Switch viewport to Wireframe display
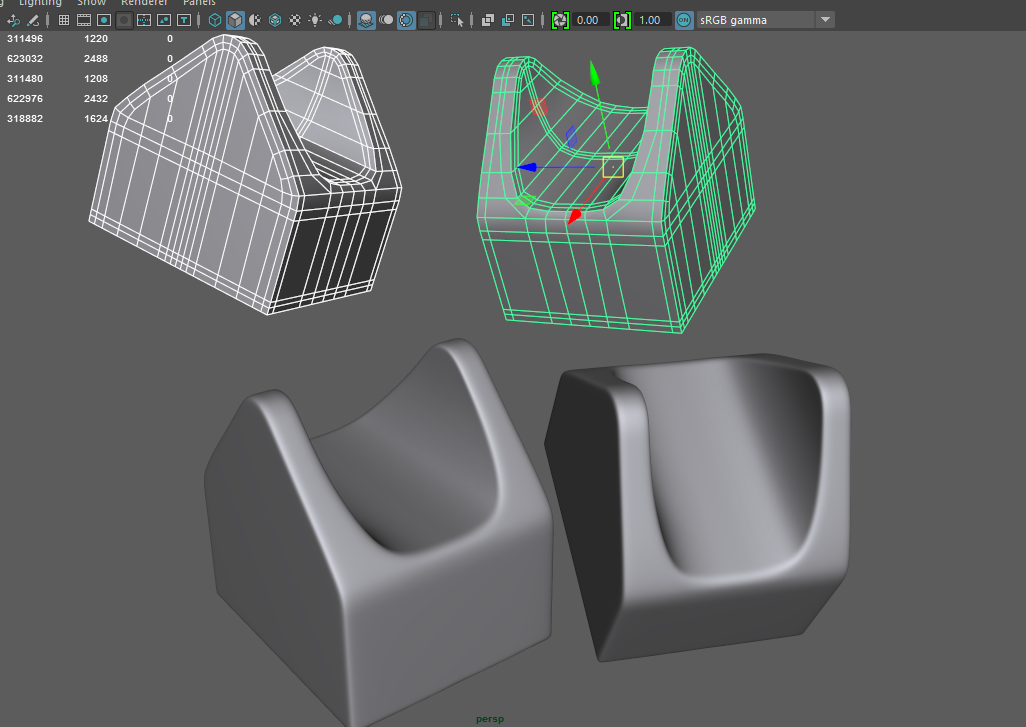 tap(215, 20)
